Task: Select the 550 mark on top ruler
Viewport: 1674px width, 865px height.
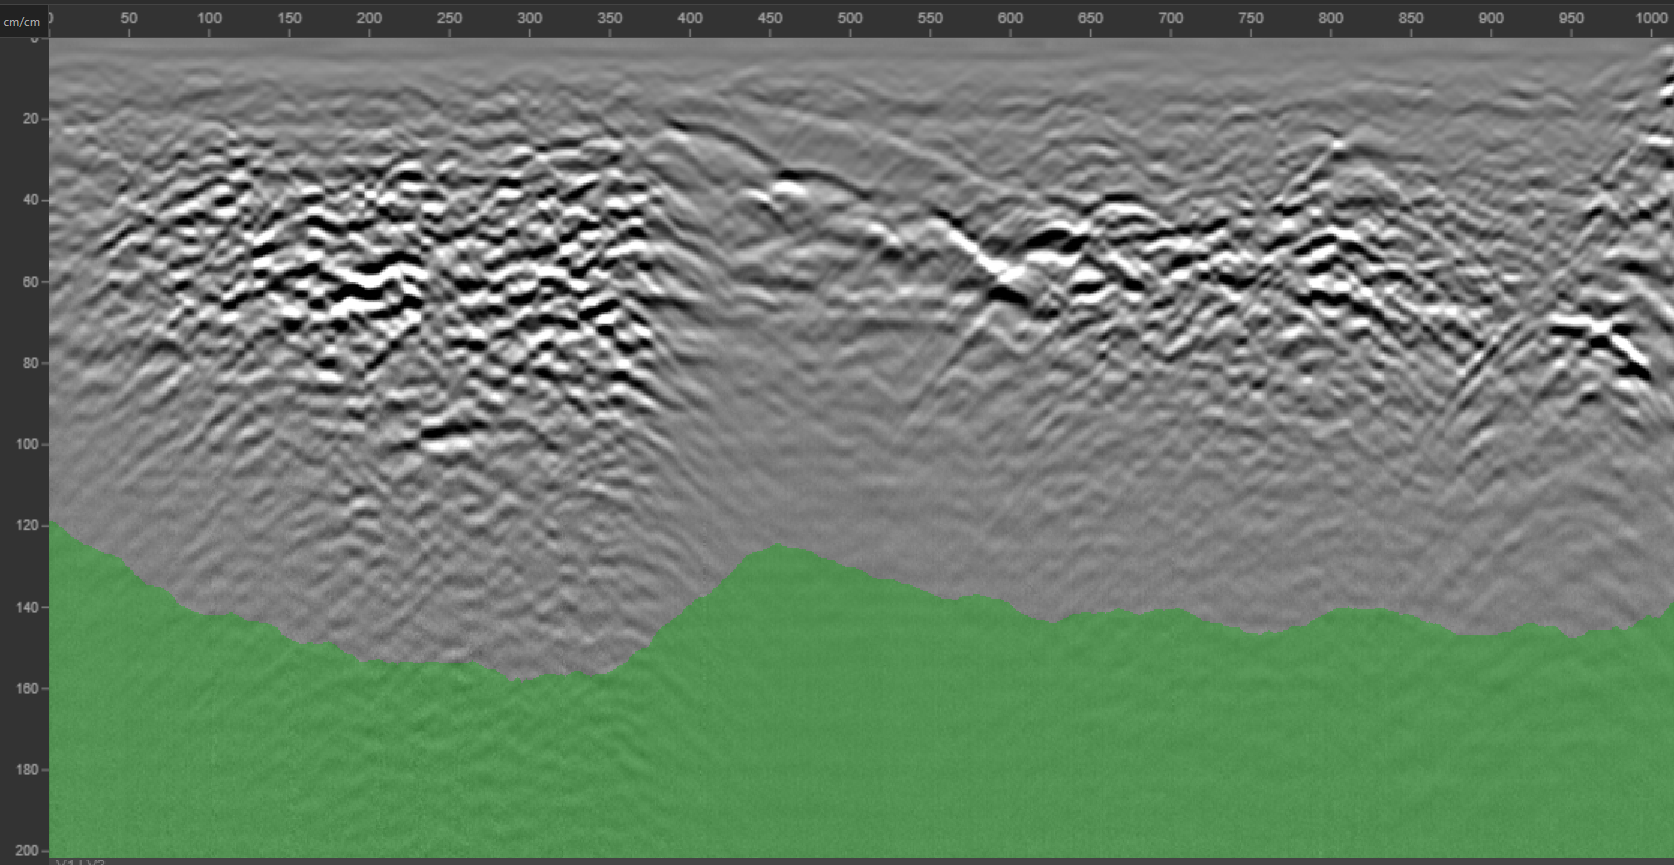Action: tap(930, 18)
